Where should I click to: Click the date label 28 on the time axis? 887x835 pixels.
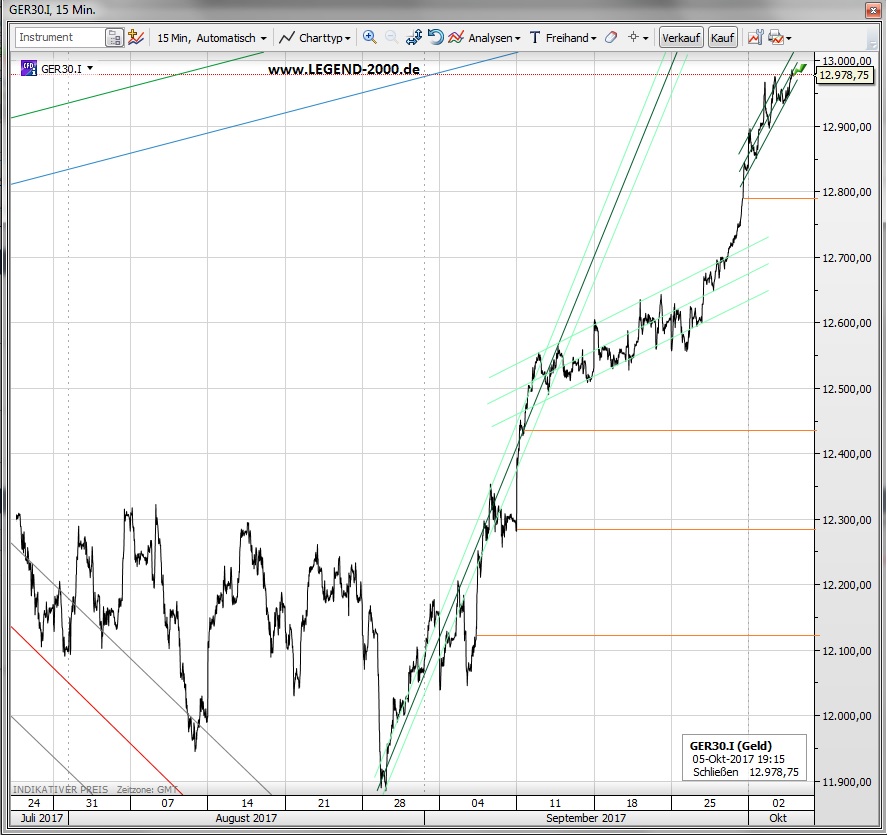[399, 803]
